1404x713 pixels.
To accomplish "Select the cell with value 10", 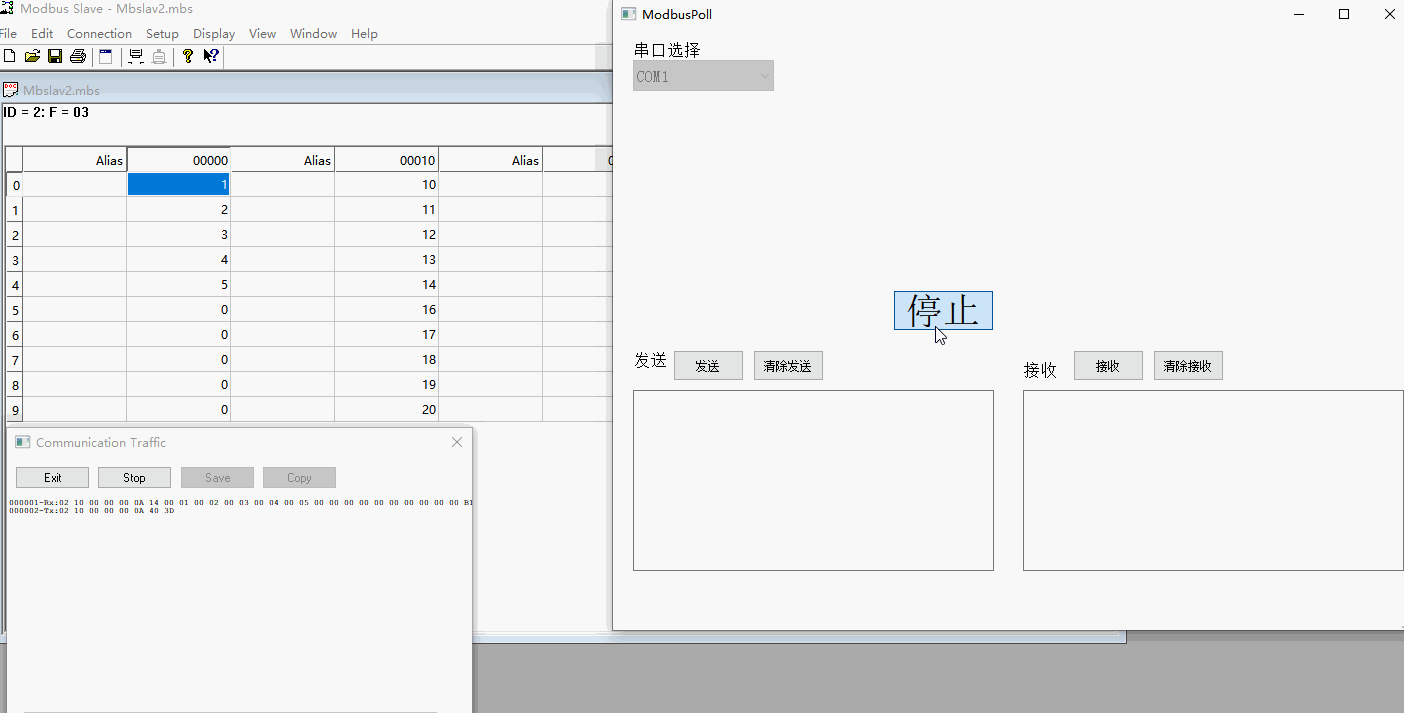I will point(387,185).
